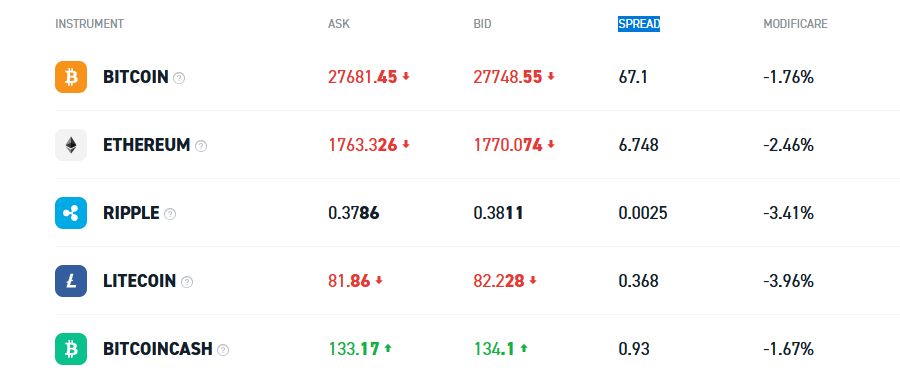Click the Ethereum diamond logo icon
This screenshot has width=900, height=380.
click(71, 145)
